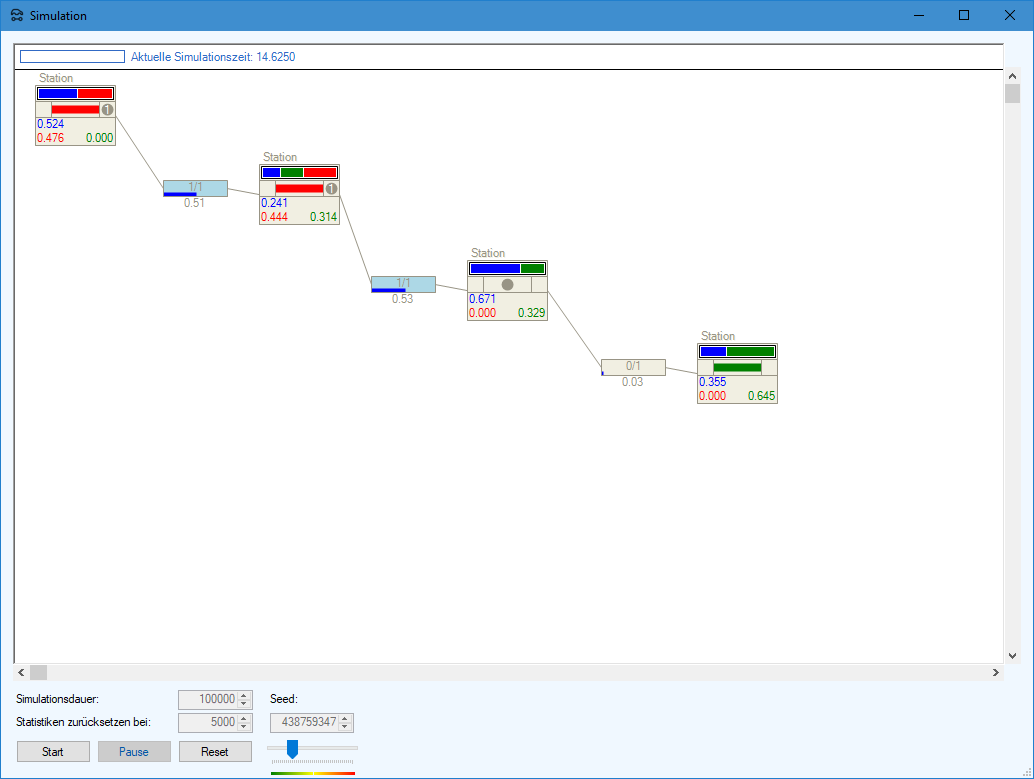Select the empty 0/1 buffer labeled 0.03
Viewport: 1034px width, 779px height.
click(632, 367)
